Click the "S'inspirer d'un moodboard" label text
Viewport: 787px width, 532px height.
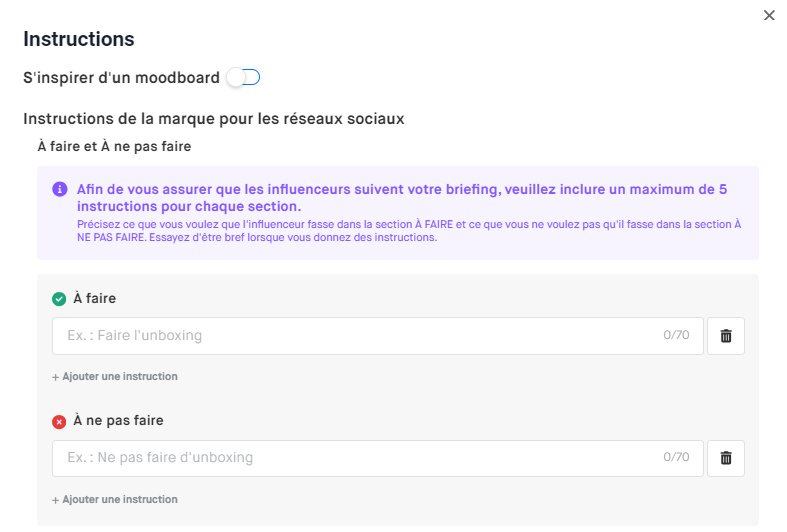point(121,77)
